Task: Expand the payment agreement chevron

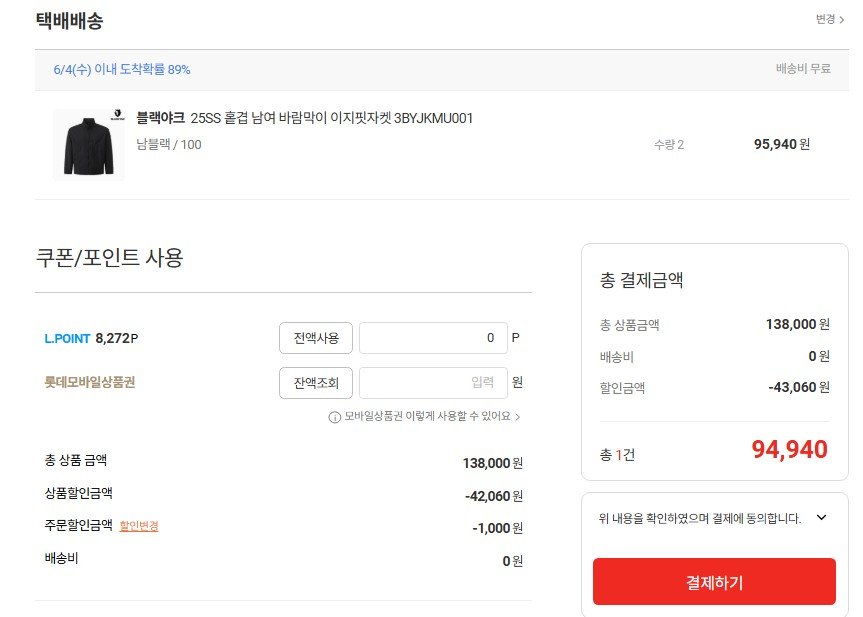Action: click(821, 517)
